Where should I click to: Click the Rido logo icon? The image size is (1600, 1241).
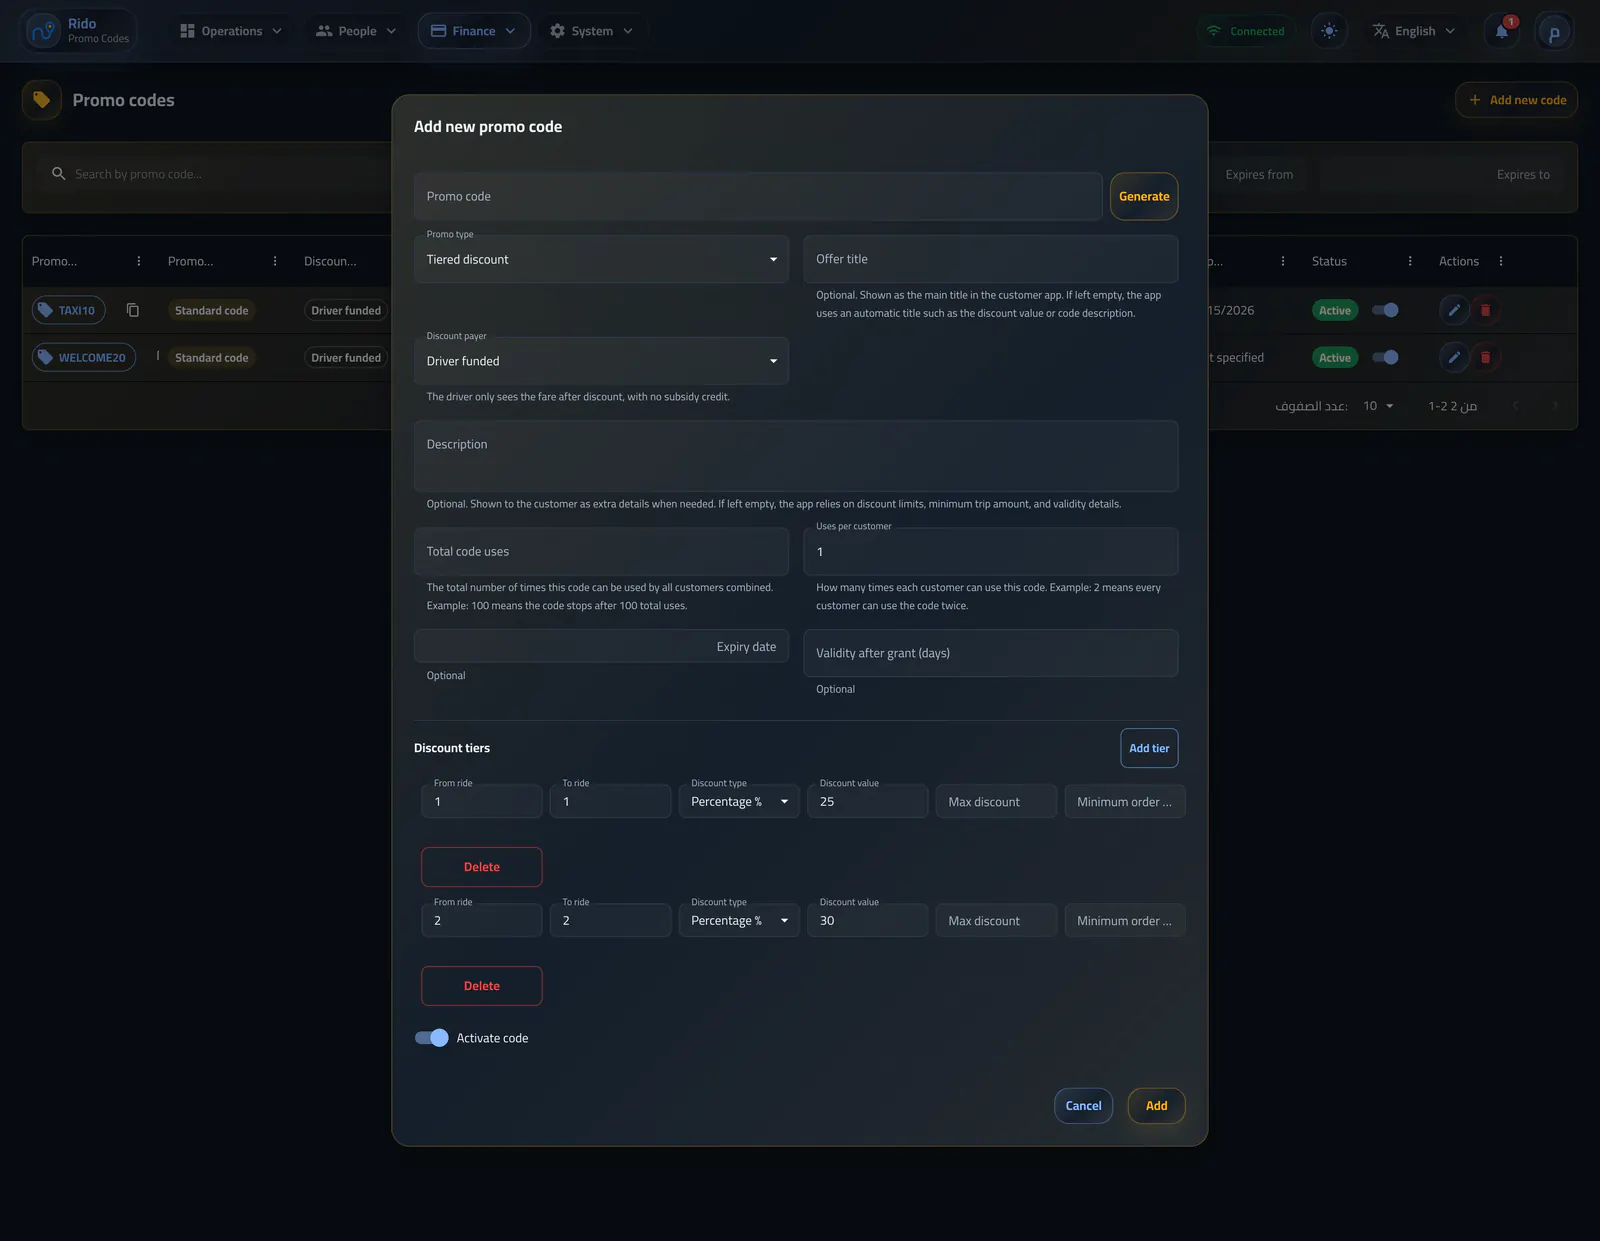click(x=43, y=31)
